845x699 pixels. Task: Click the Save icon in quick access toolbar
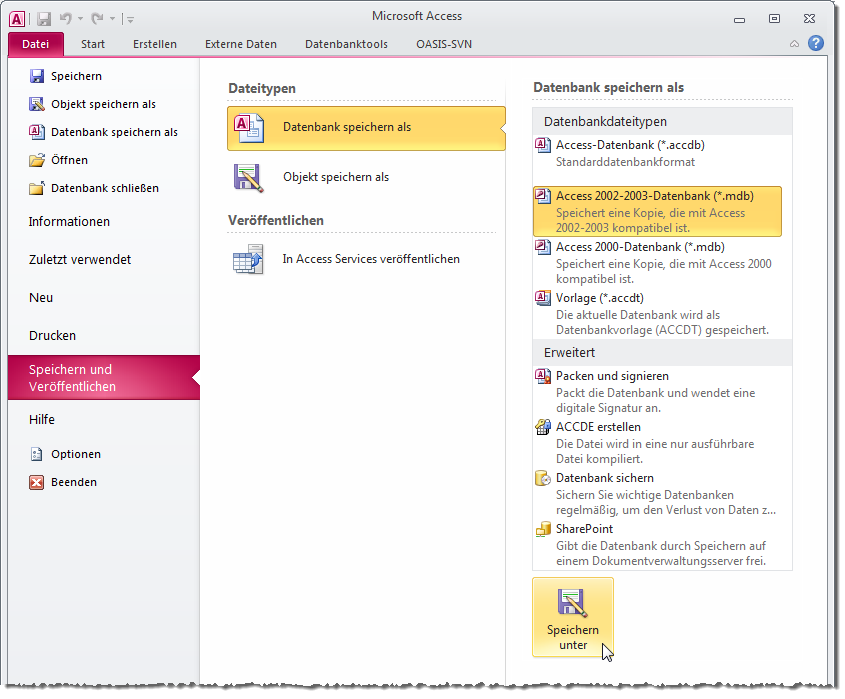pyautogui.click(x=44, y=18)
